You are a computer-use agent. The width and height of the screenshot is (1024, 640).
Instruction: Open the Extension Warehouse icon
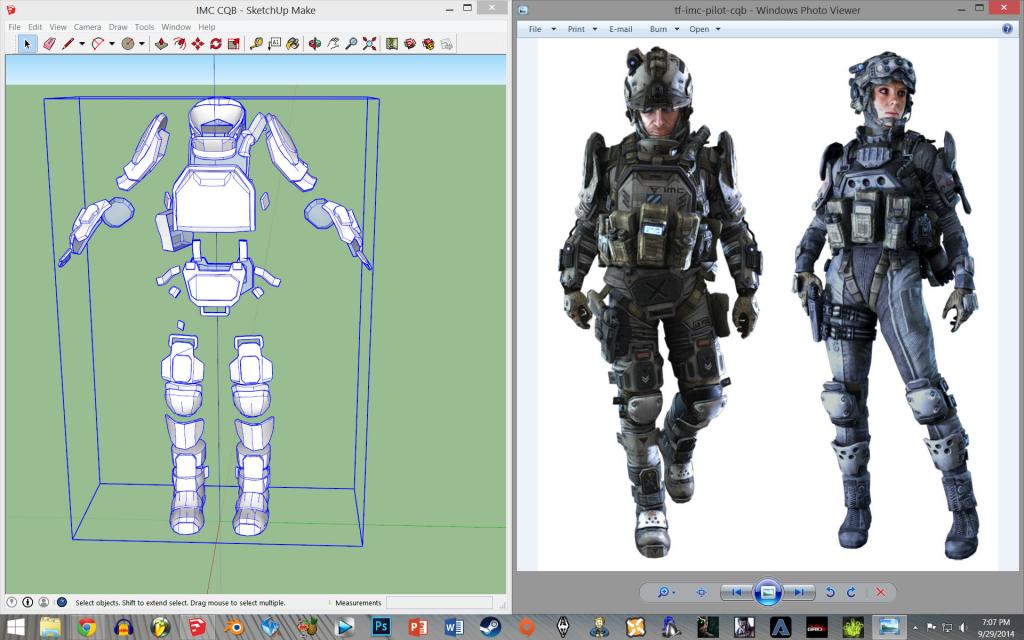click(x=428, y=44)
